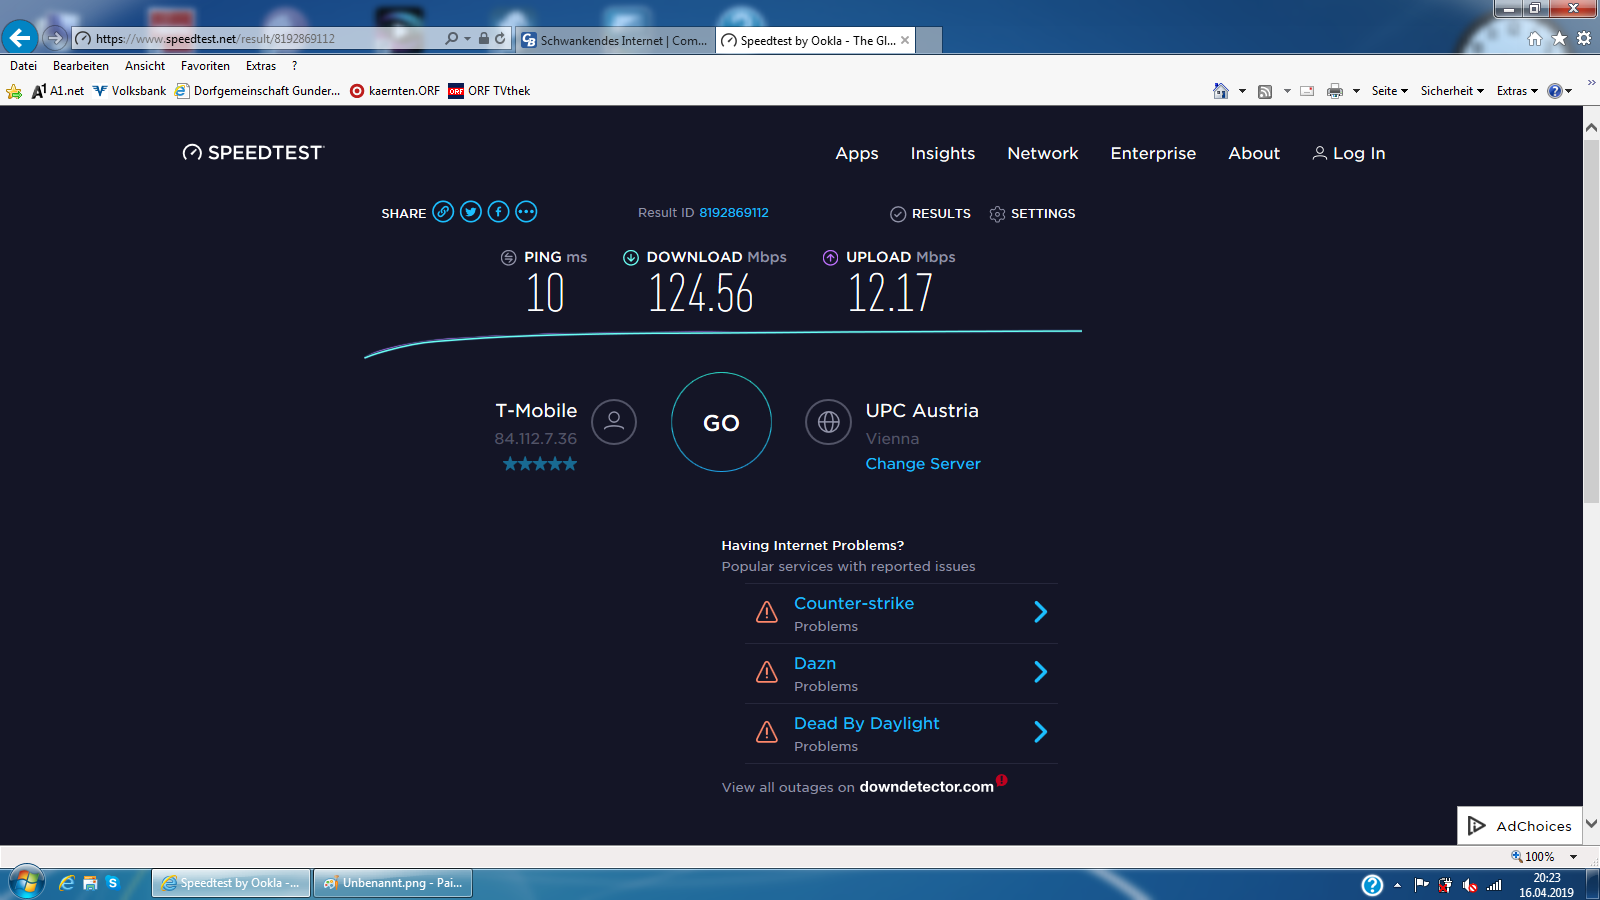This screenshot has height=900, width=1600.
Task: Click the T-Mobile provider user icon
Action: [x=614, y=422]
